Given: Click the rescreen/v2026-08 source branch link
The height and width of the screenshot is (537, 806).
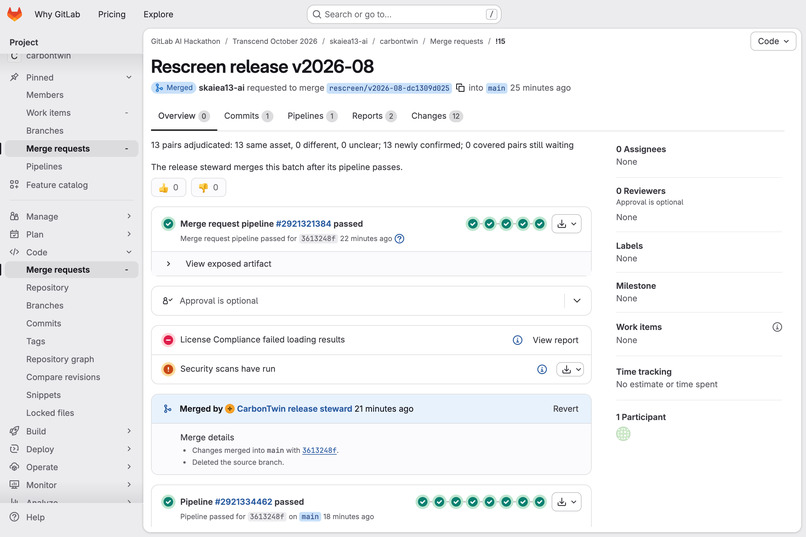Looking at the screenshot, I should [x=389, y=88].
